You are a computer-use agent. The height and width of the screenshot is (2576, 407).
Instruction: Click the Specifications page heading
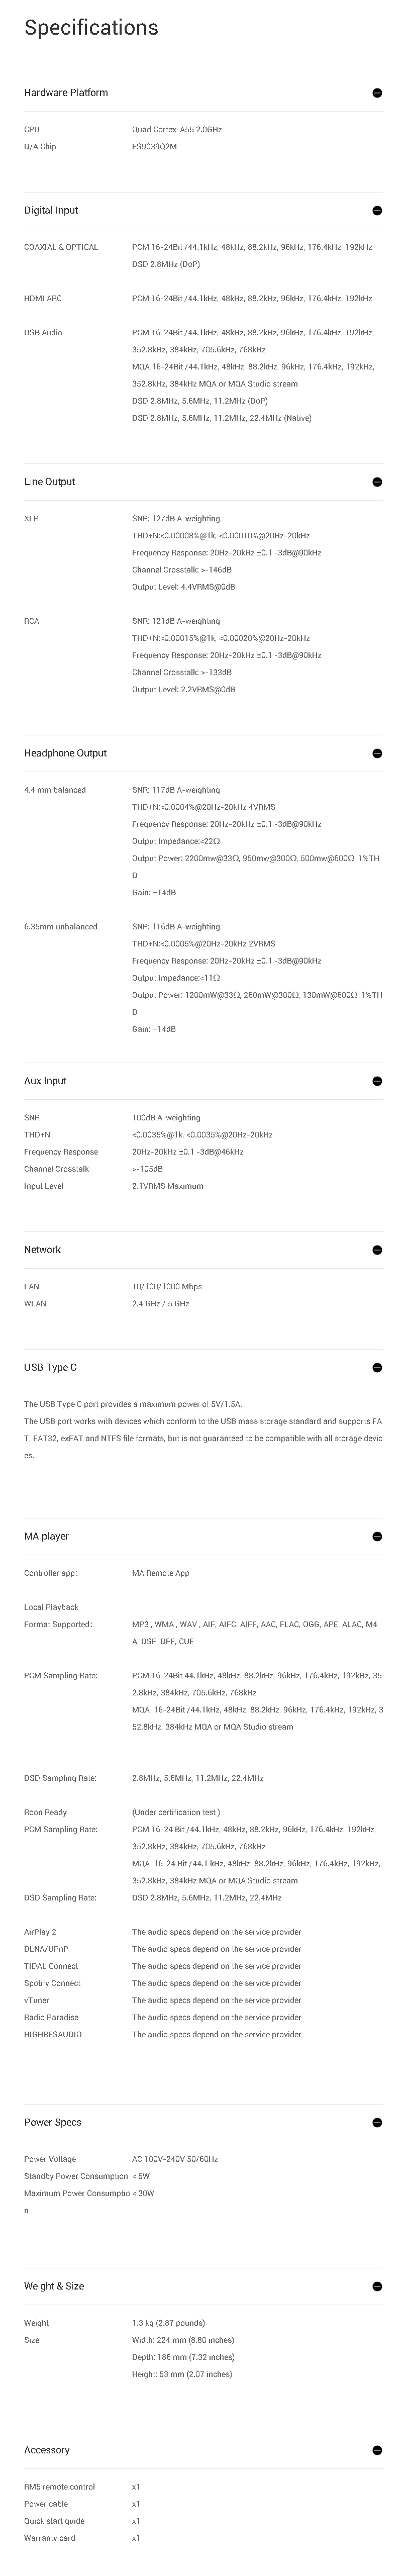(x=91, y=28)
